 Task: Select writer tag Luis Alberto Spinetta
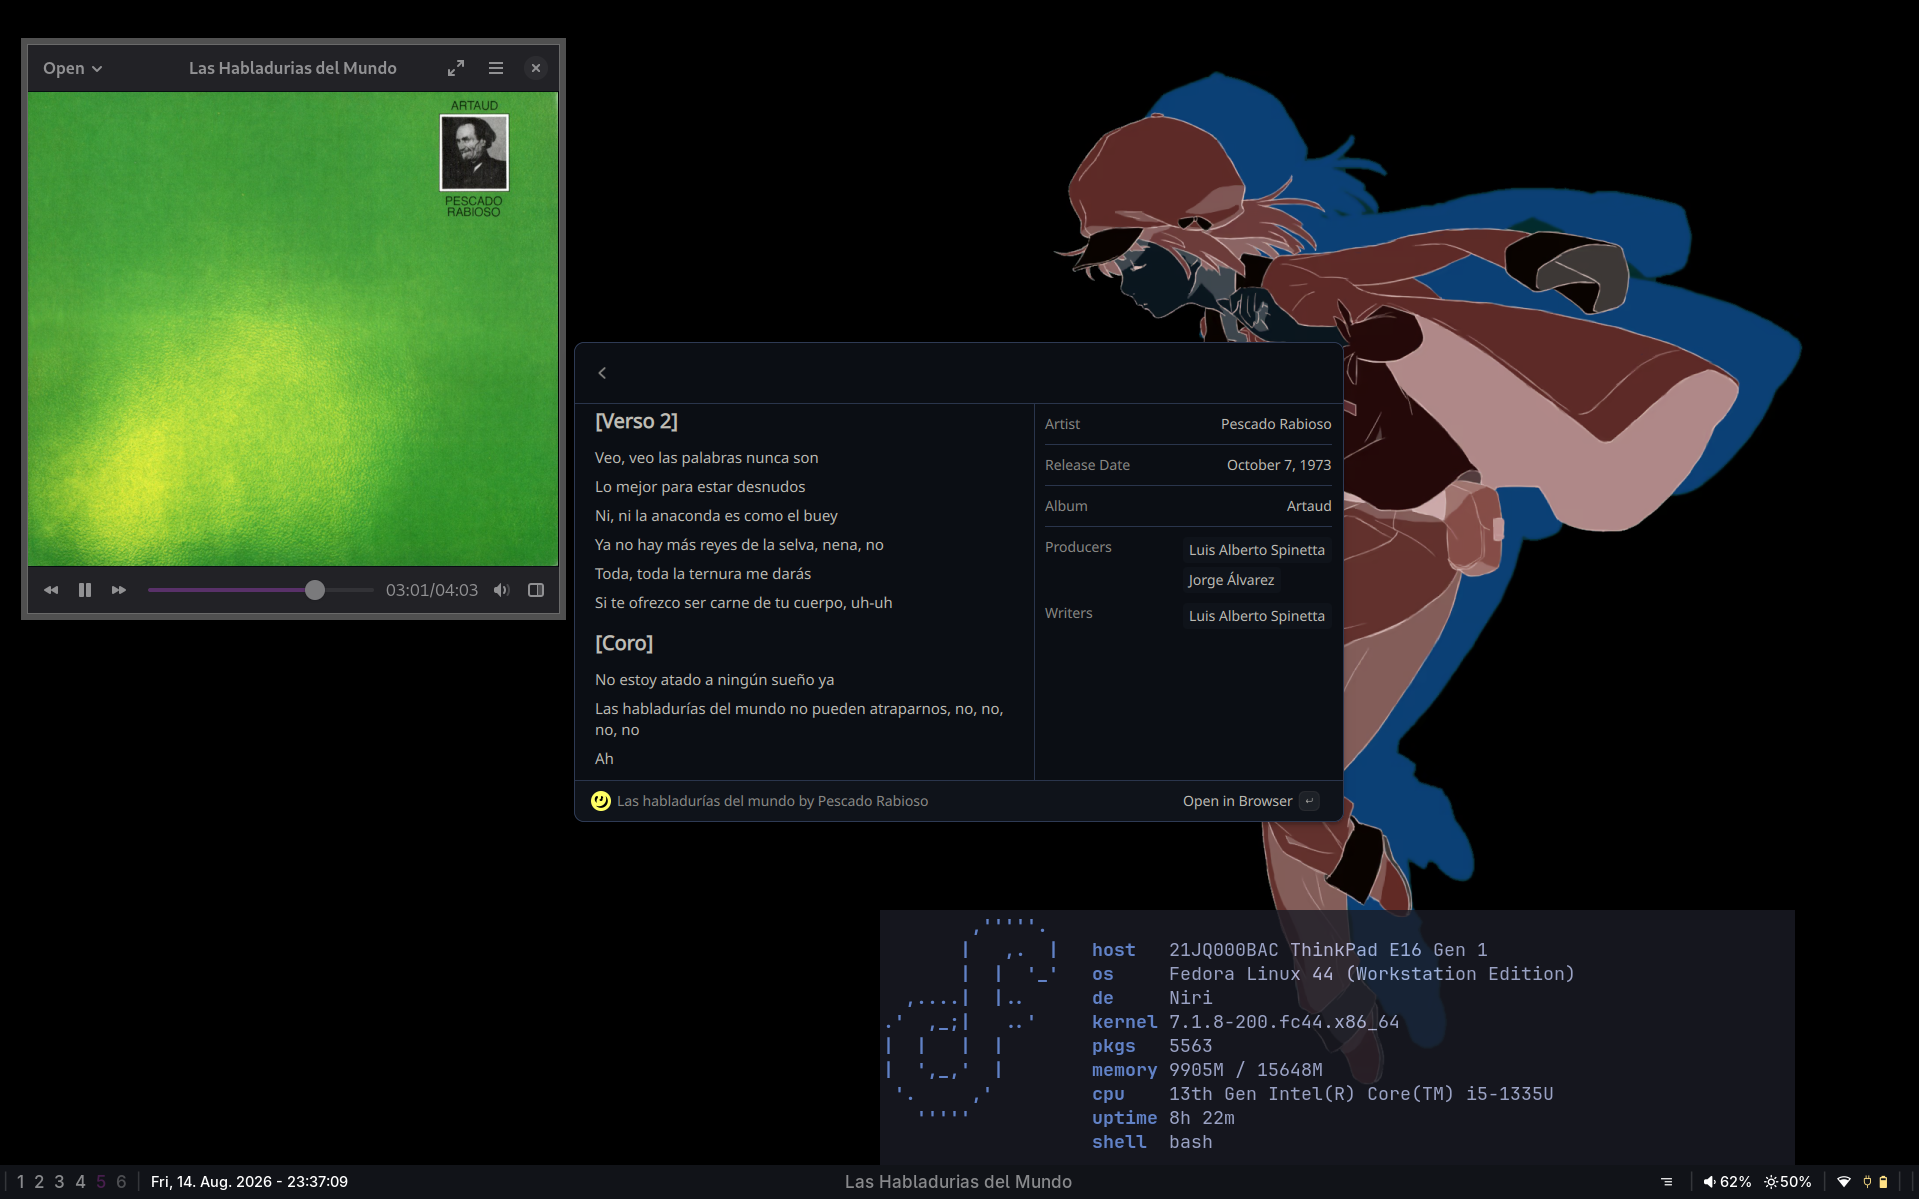[1257, 616]
